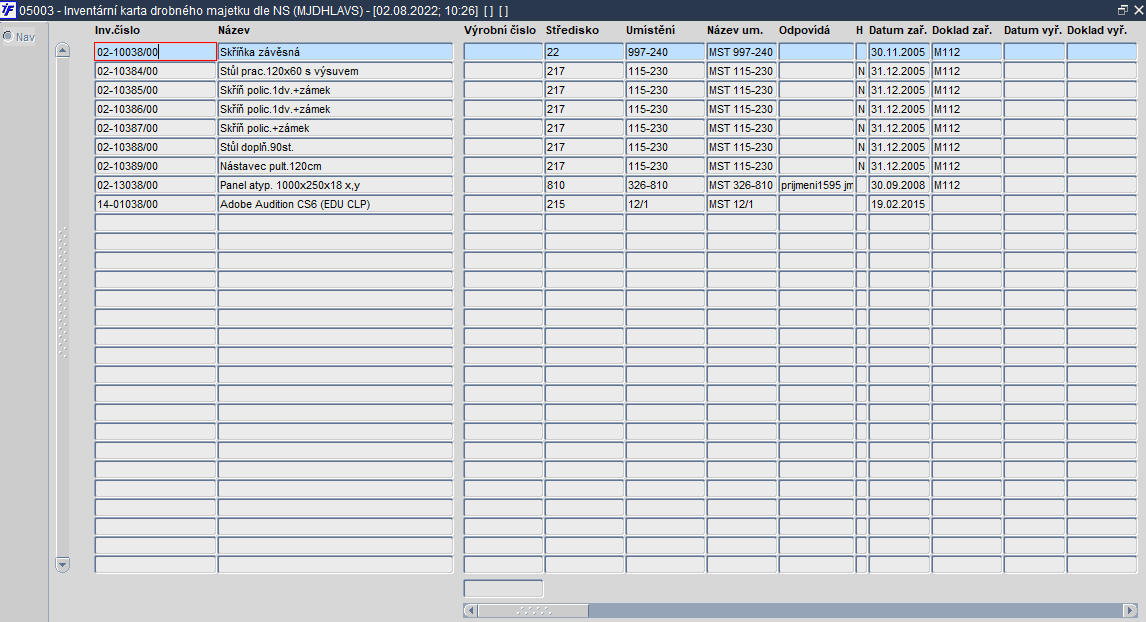1146x622 pixels.
Task: Click the 'Umístění' column header
Action: [x=650, y=30]
